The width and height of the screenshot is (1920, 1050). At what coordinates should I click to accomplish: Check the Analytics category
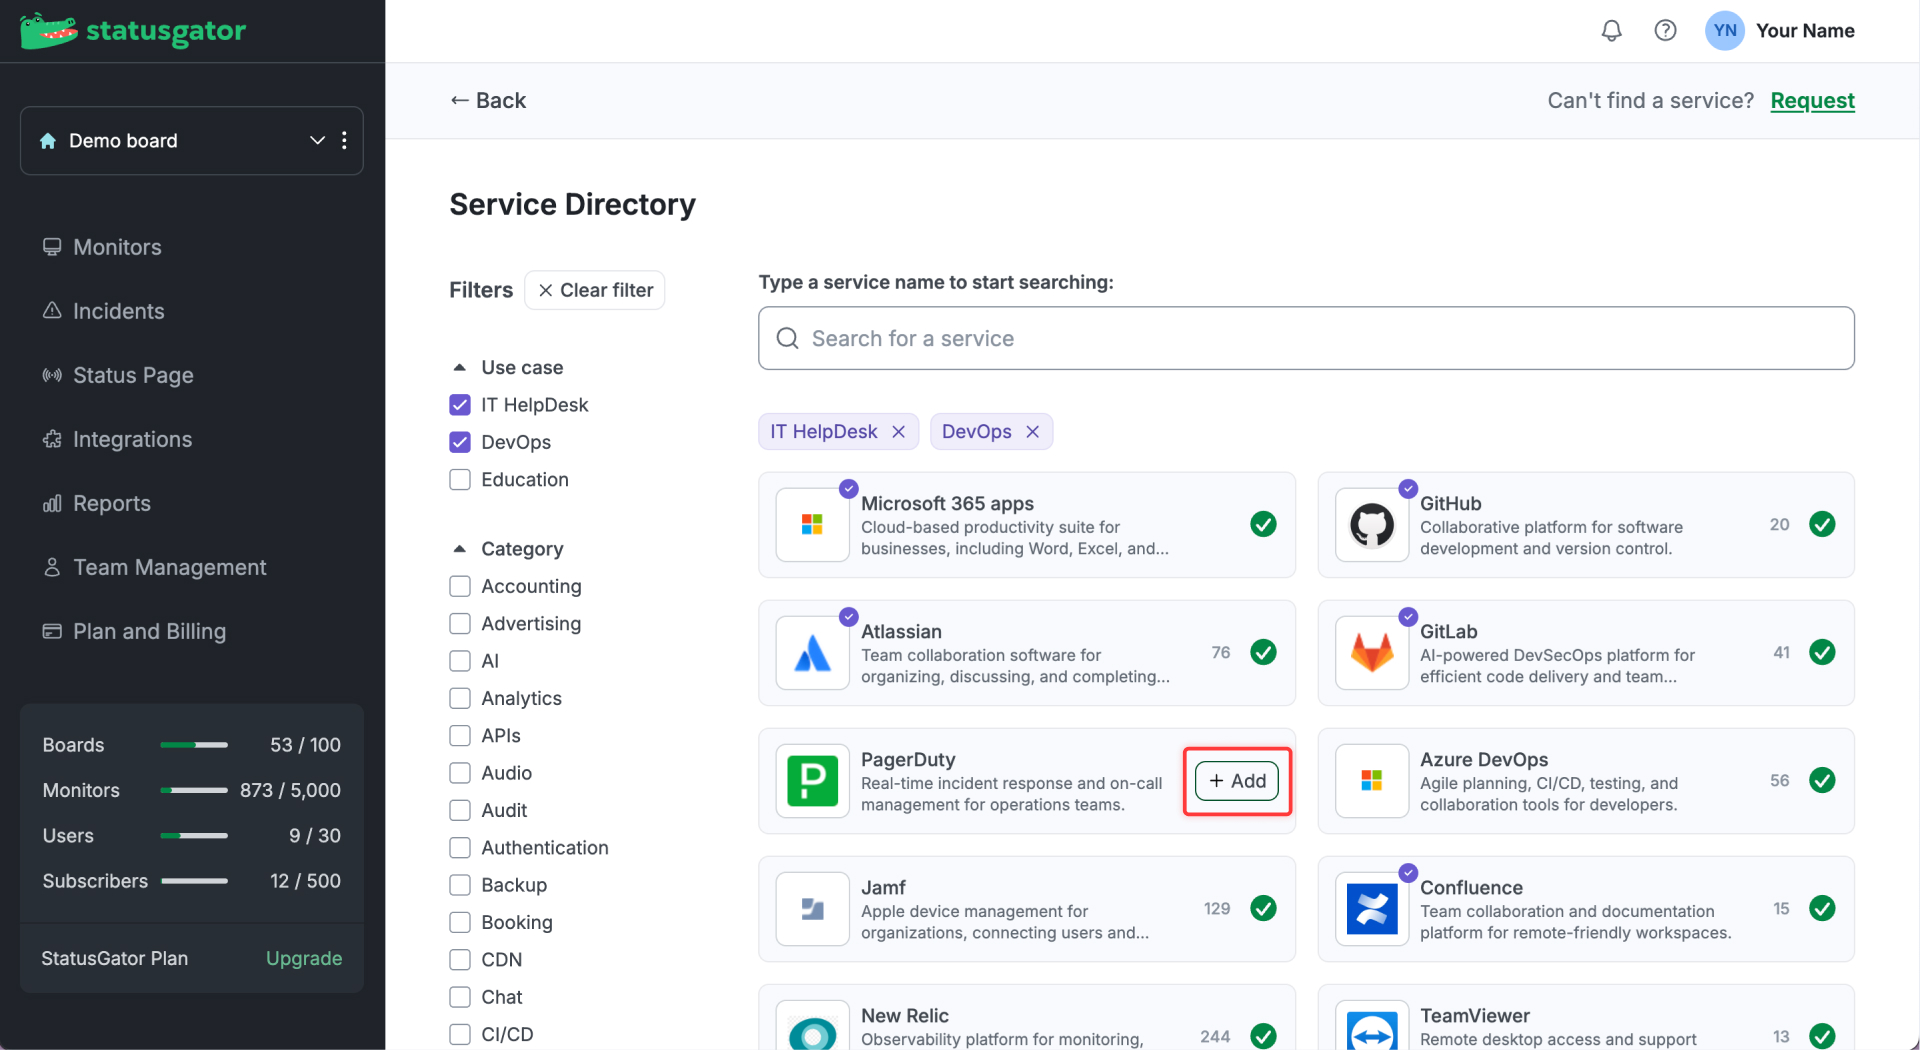coord(460,698)
